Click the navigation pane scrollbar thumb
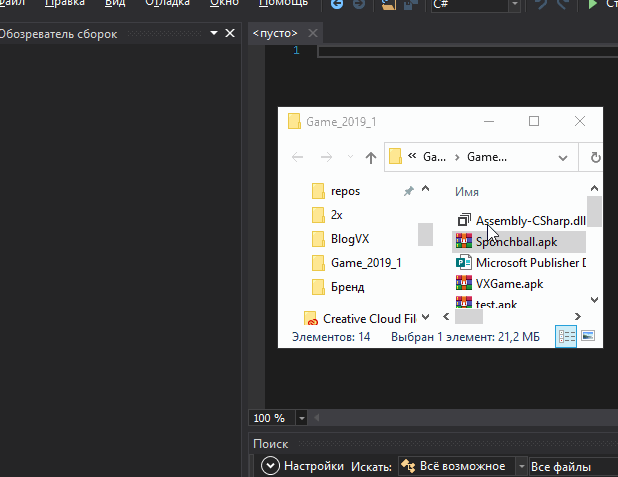The height and width of the screenshot is (477, 618). click(425, 234)
